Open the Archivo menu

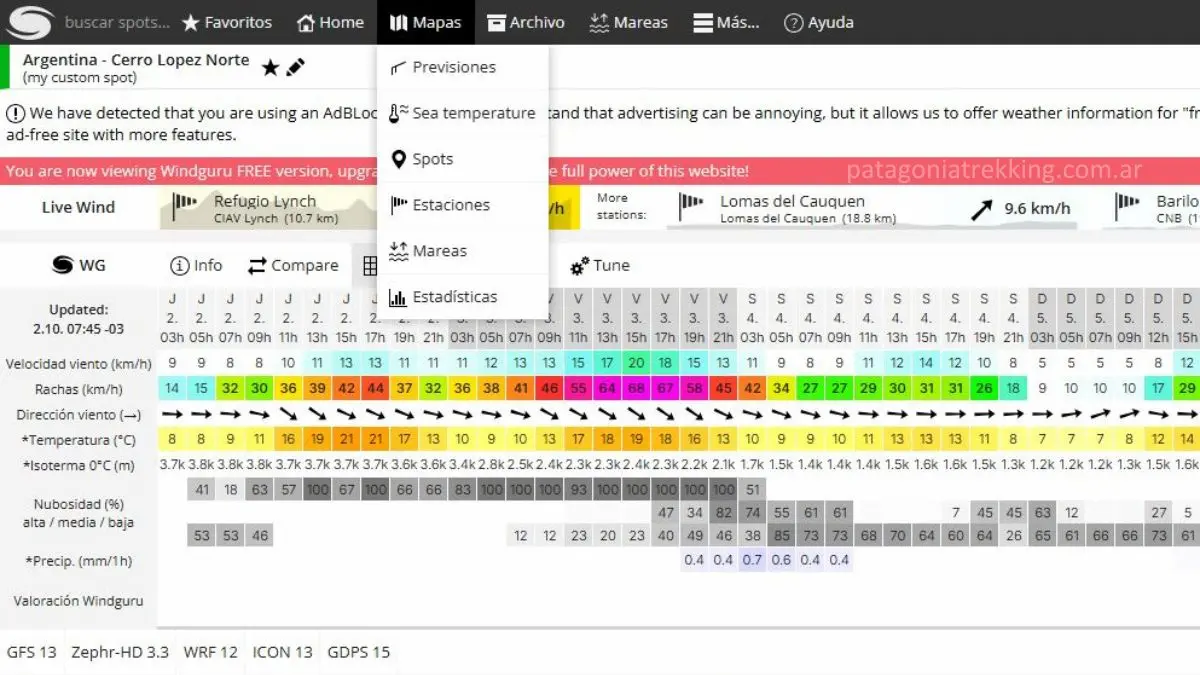coord(526,22)
